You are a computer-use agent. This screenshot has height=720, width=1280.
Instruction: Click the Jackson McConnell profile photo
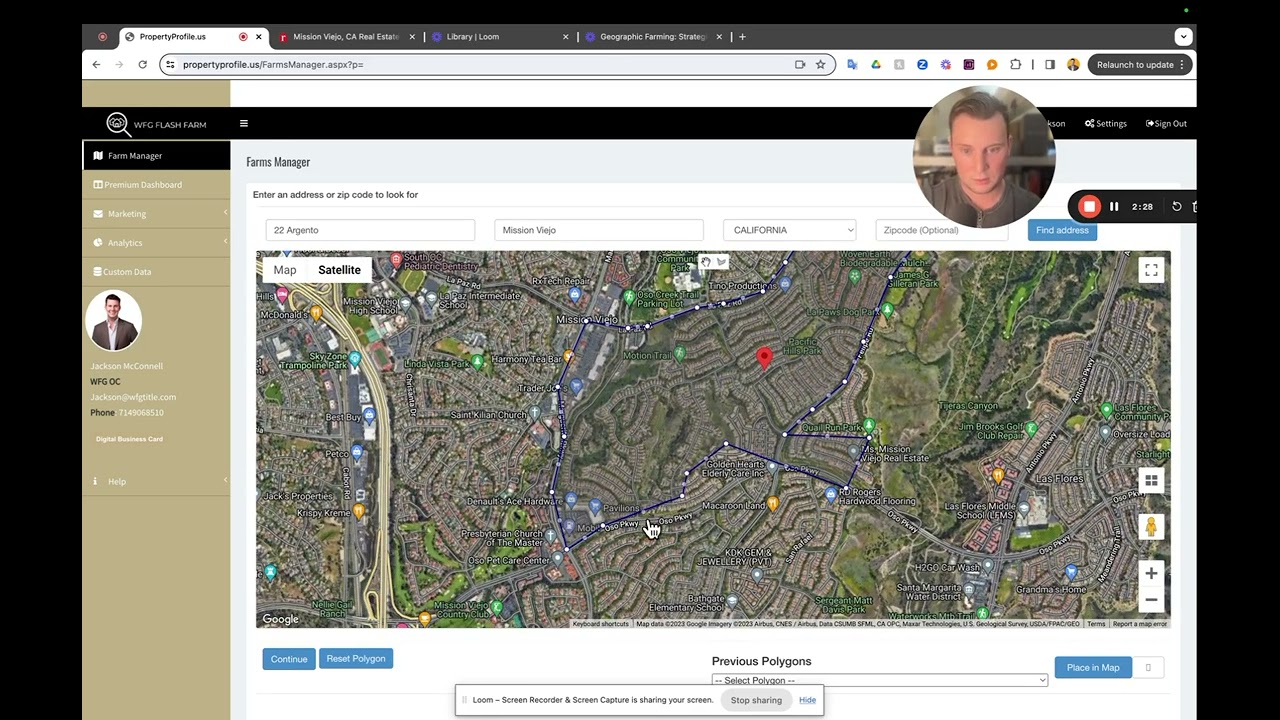tap(113, 321)
